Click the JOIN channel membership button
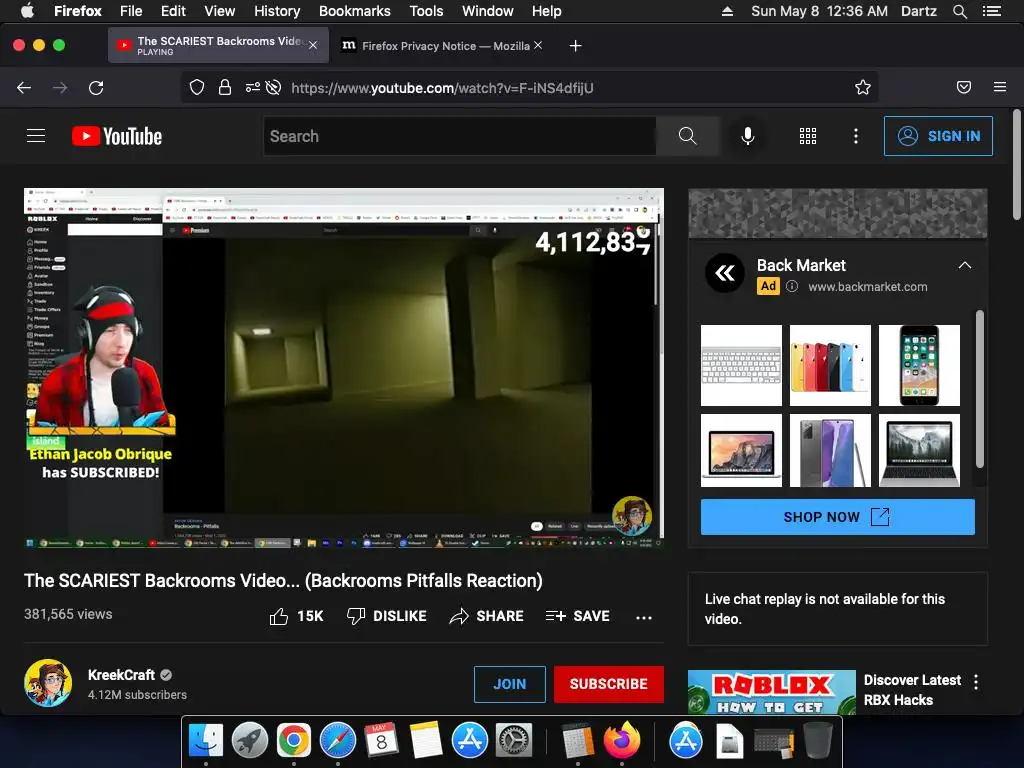 (509, 684)
